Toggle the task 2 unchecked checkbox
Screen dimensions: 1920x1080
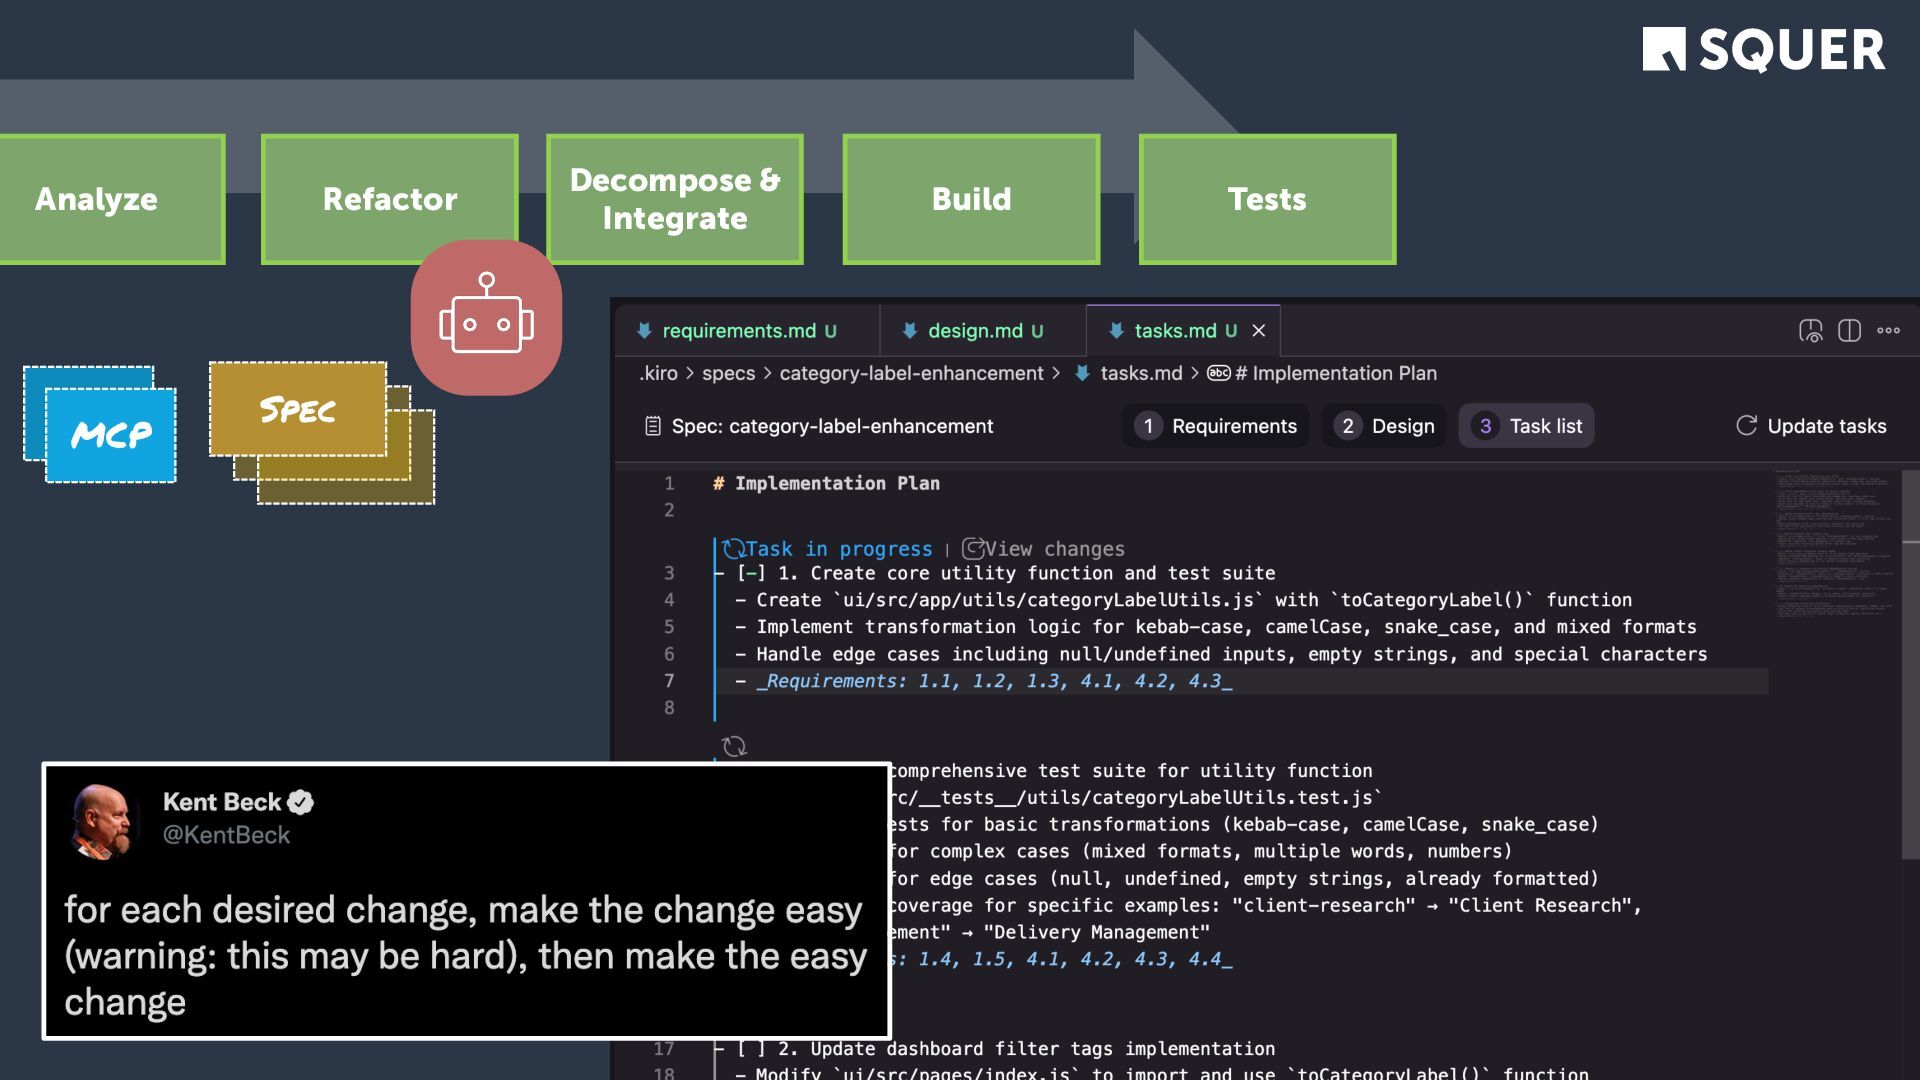751,1049
